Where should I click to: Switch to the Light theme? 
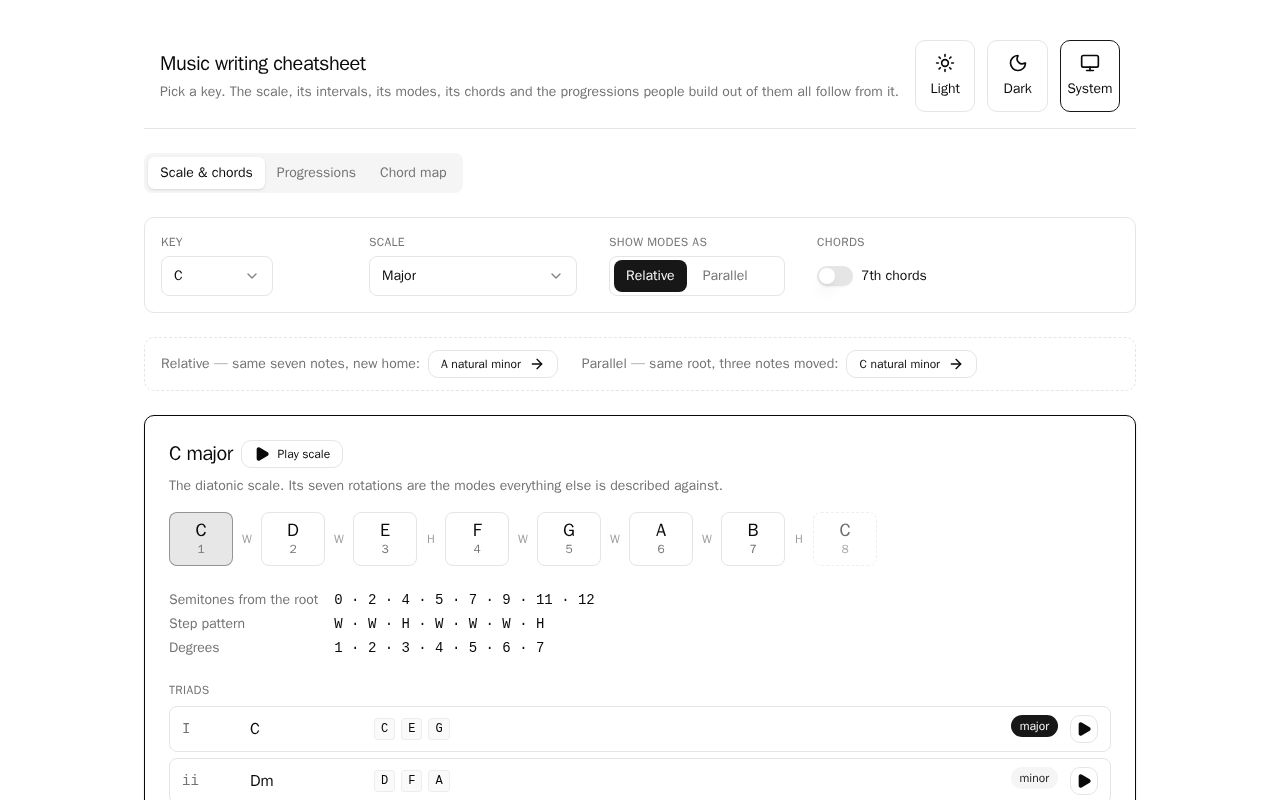tap(945, 76)
